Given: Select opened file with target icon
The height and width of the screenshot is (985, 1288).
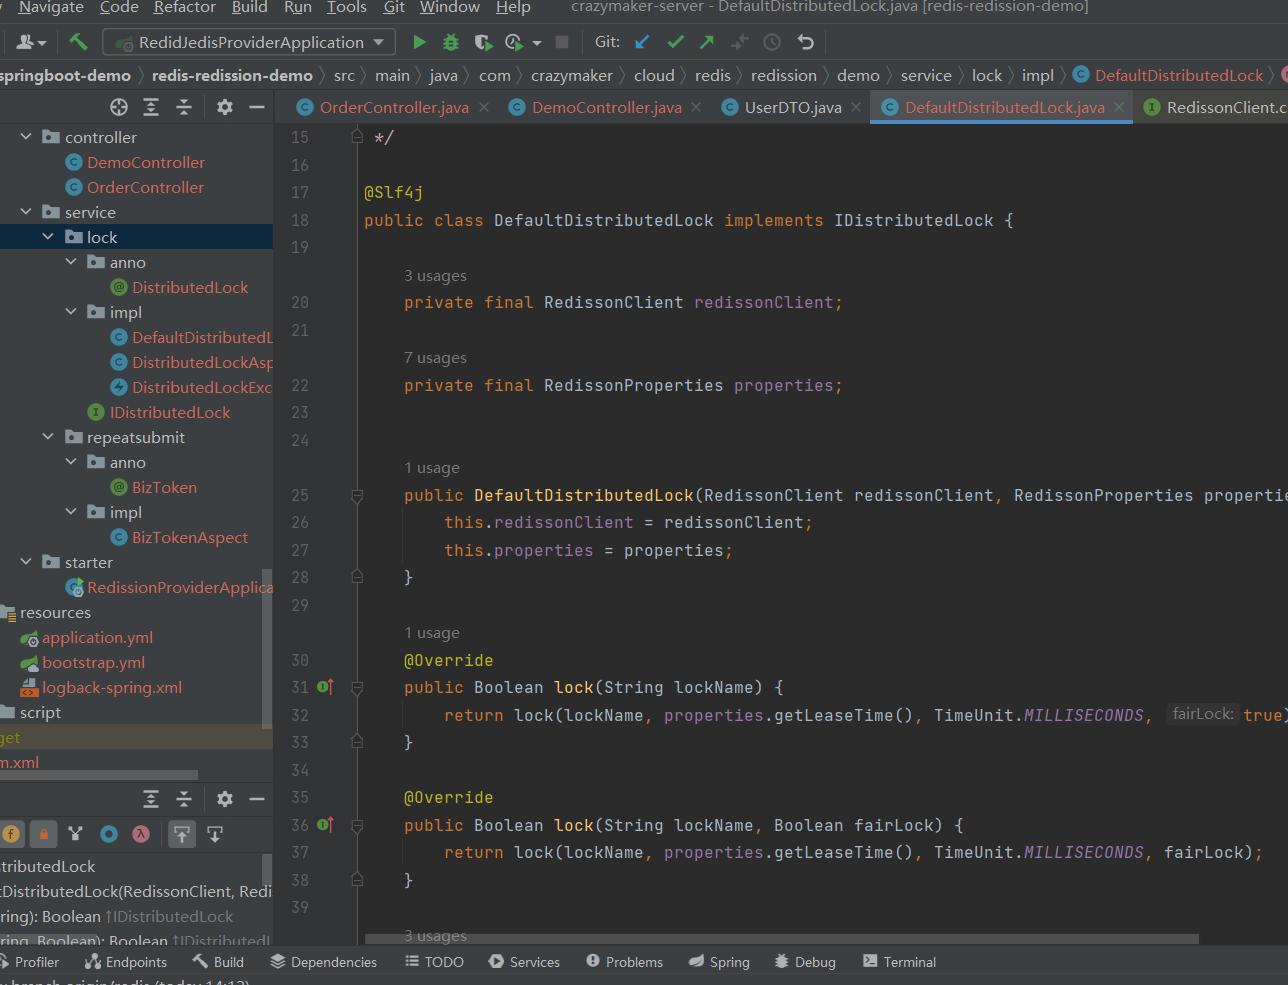Looking at the screenshot, I should click(119, 107).
